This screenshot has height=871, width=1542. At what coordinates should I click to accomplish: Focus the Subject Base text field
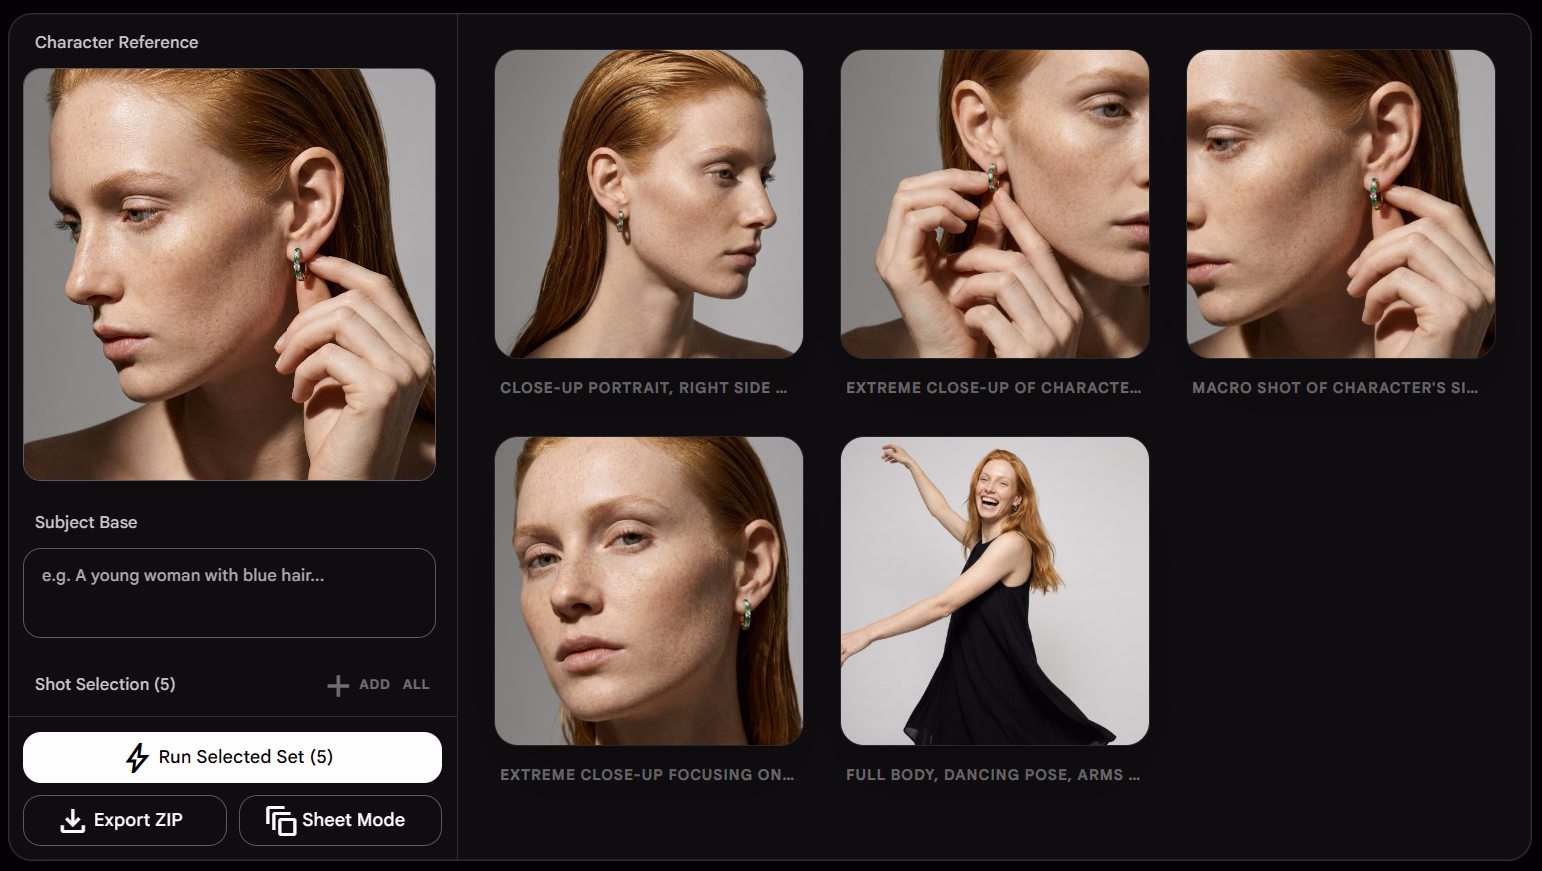pyautogui.click(x=229, y=593)
